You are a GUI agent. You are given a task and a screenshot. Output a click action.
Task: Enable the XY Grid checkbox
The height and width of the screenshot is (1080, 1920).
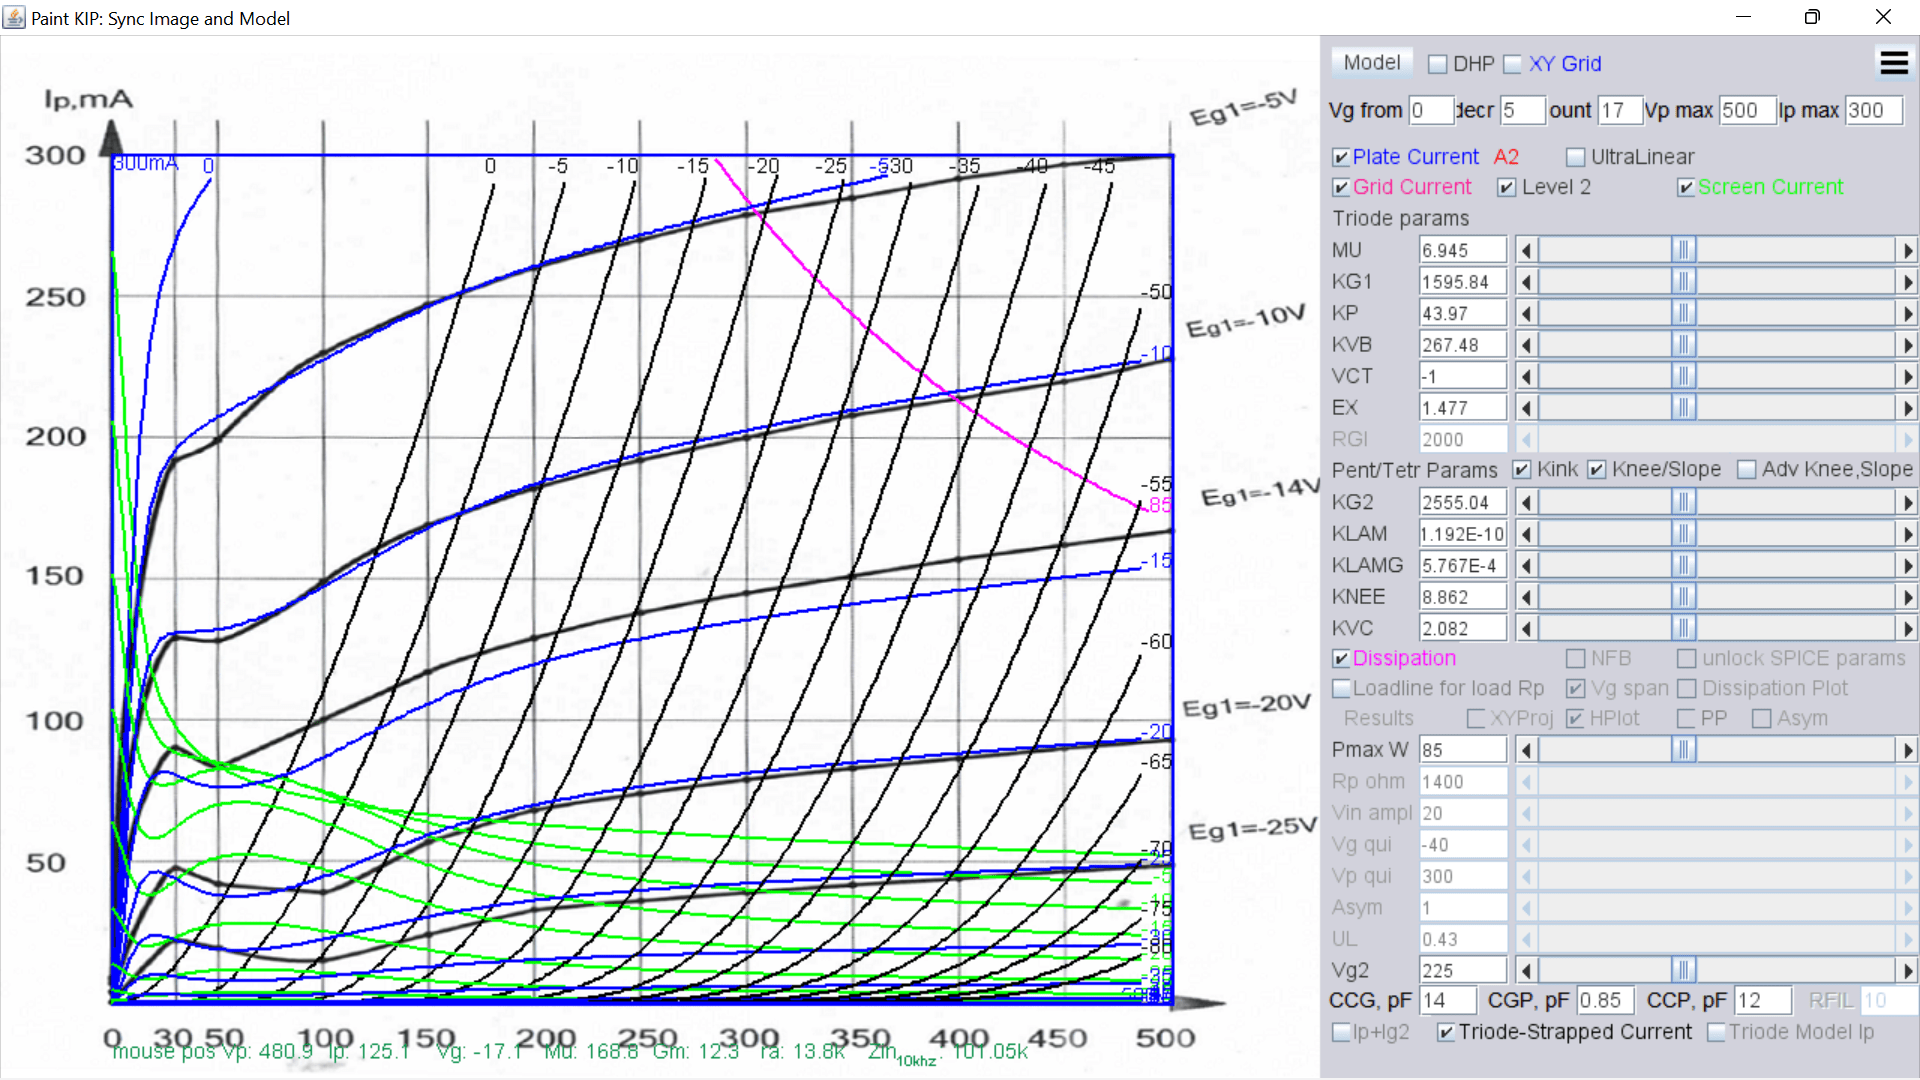tap(1513, 64)
